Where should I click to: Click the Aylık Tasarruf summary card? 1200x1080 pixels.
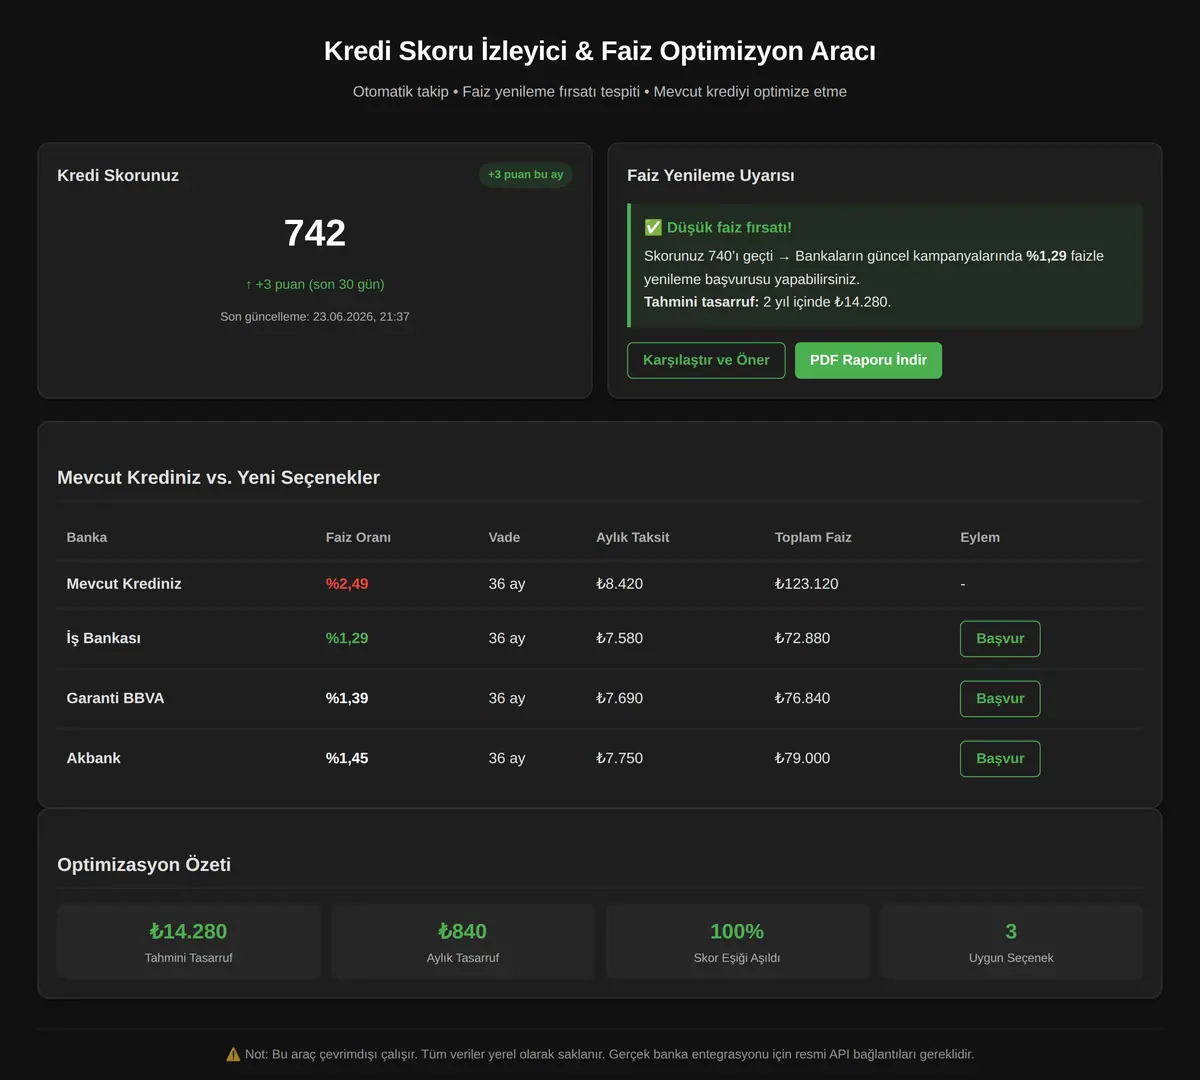coord(463,941)
